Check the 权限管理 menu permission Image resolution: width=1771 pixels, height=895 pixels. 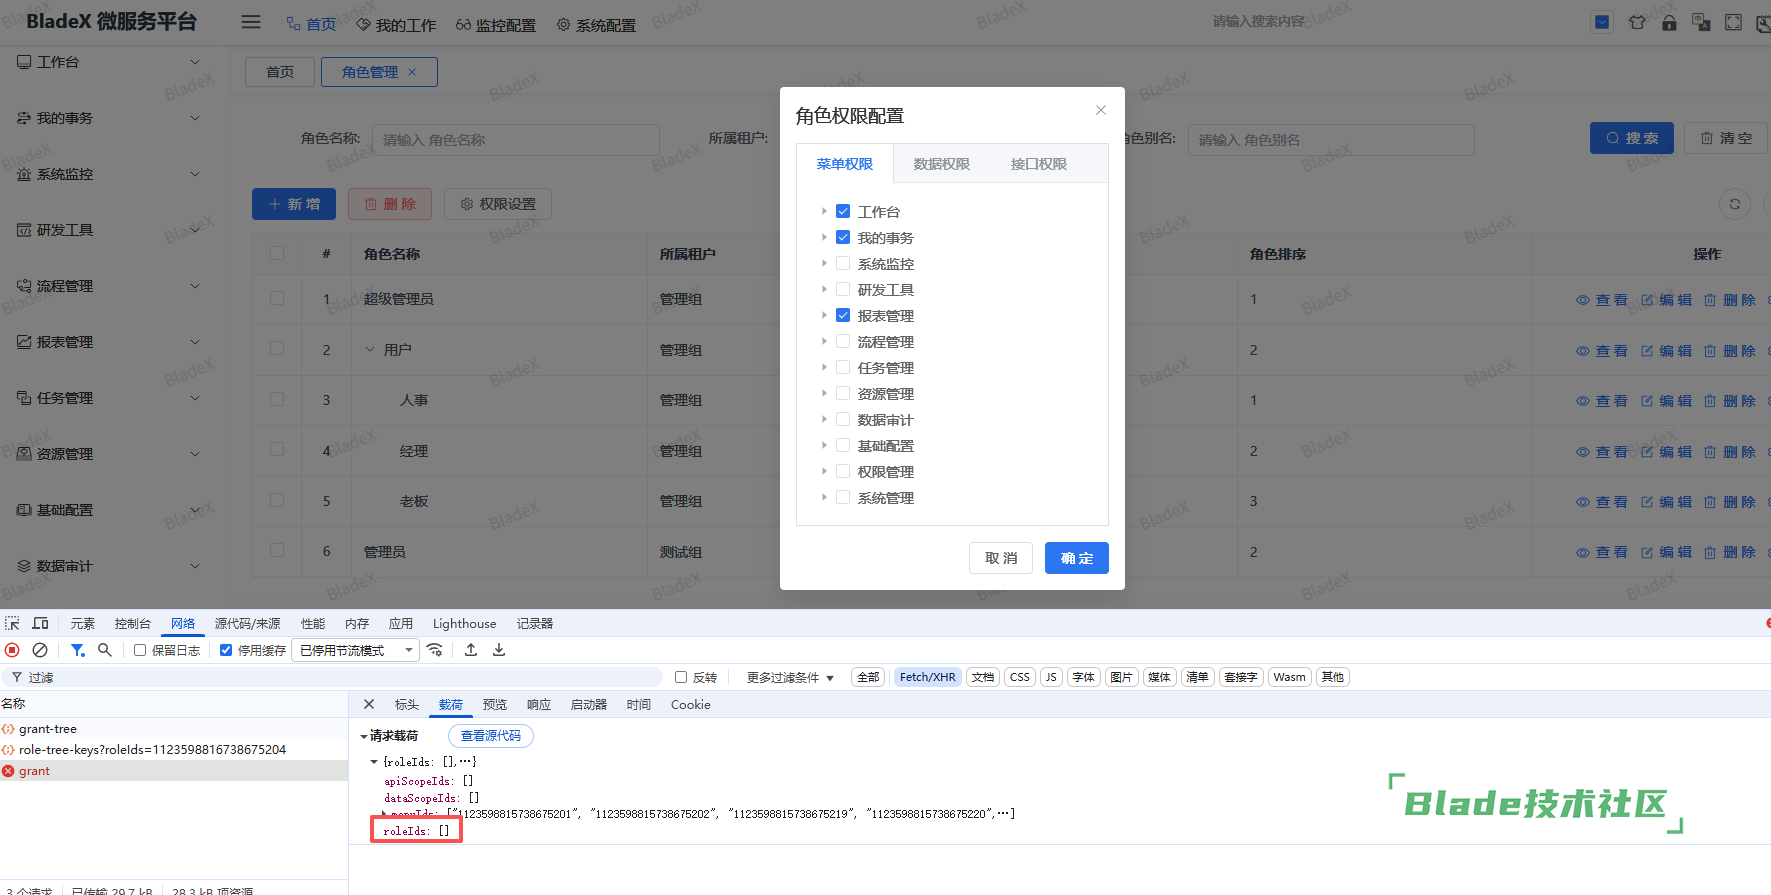pyautogui.click(x=843, y=471)
